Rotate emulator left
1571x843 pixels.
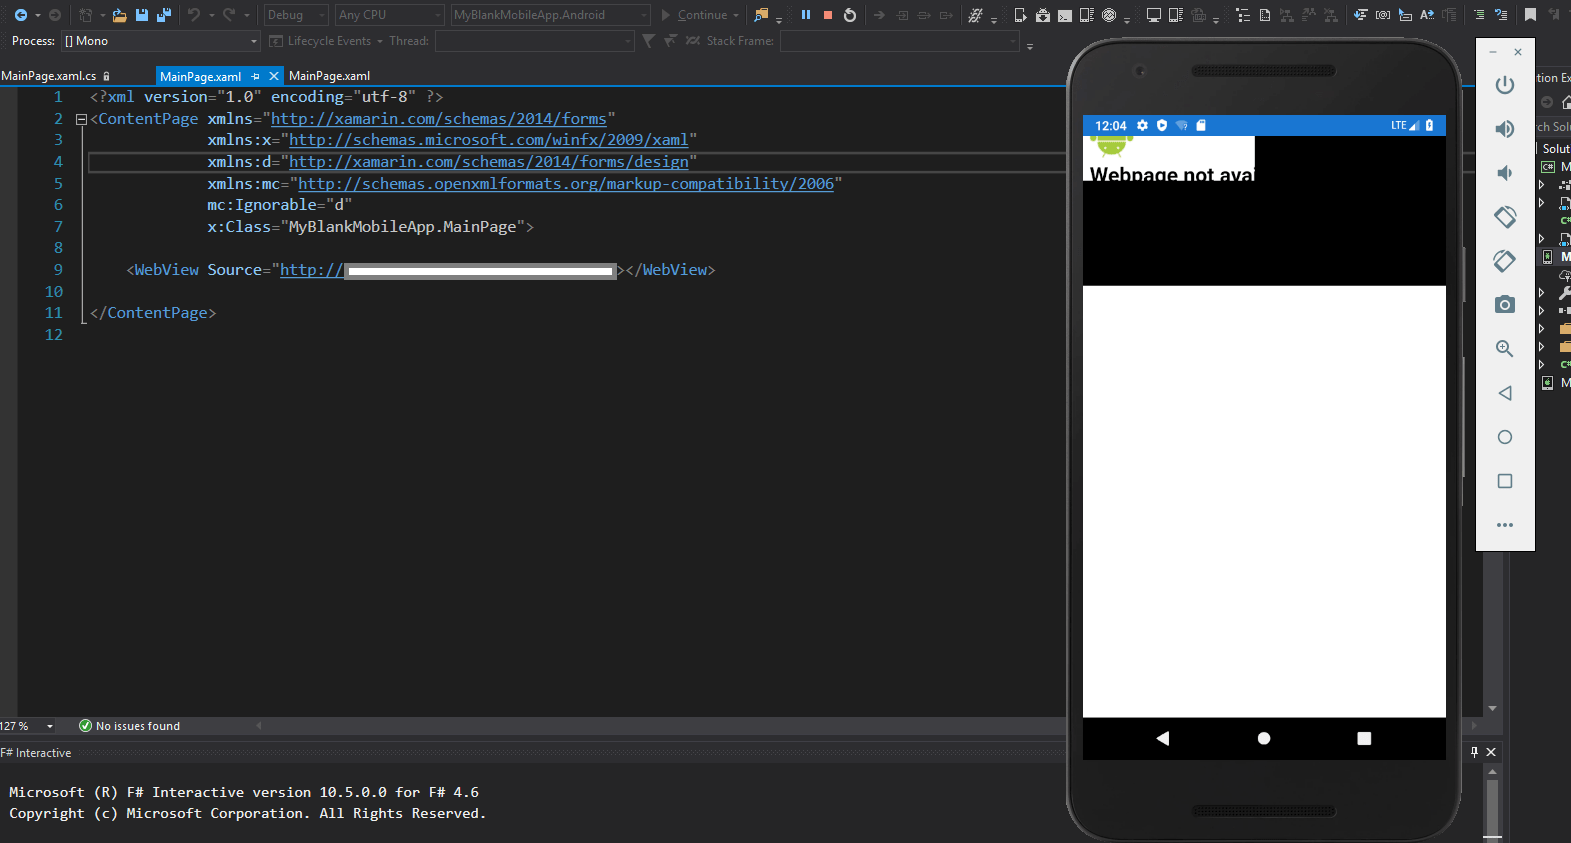1504,217
